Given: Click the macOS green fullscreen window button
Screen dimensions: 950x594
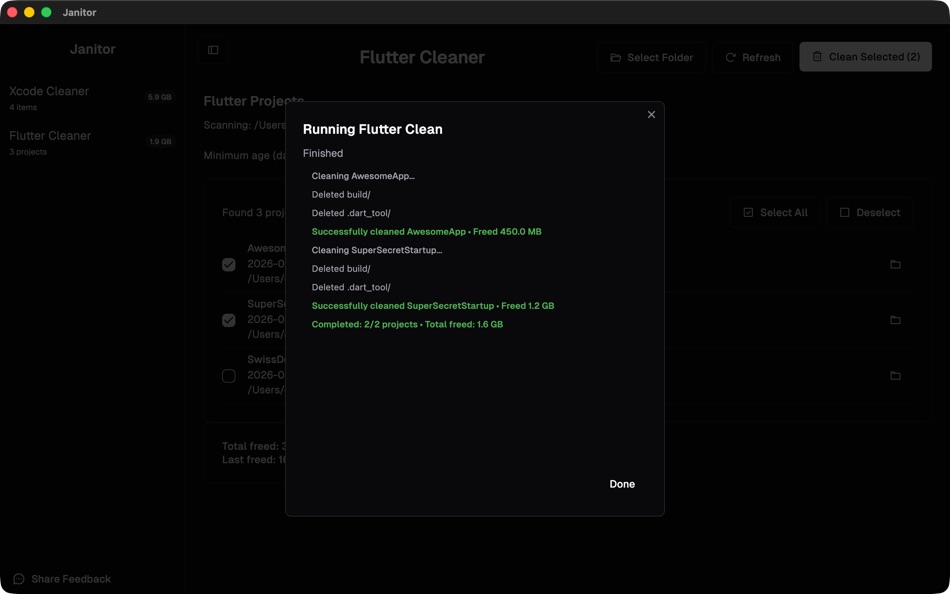Looking at the screenshot, I should [x=46, y=12].
